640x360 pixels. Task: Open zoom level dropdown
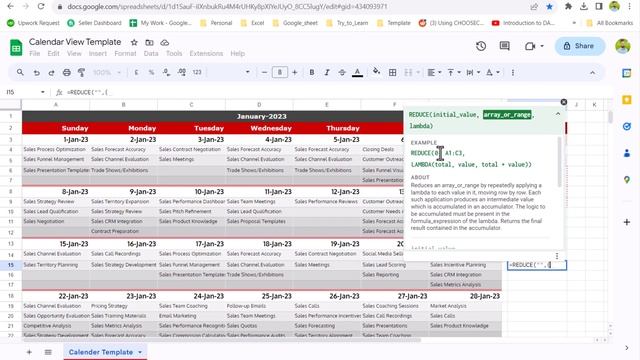tap(107, 72)
